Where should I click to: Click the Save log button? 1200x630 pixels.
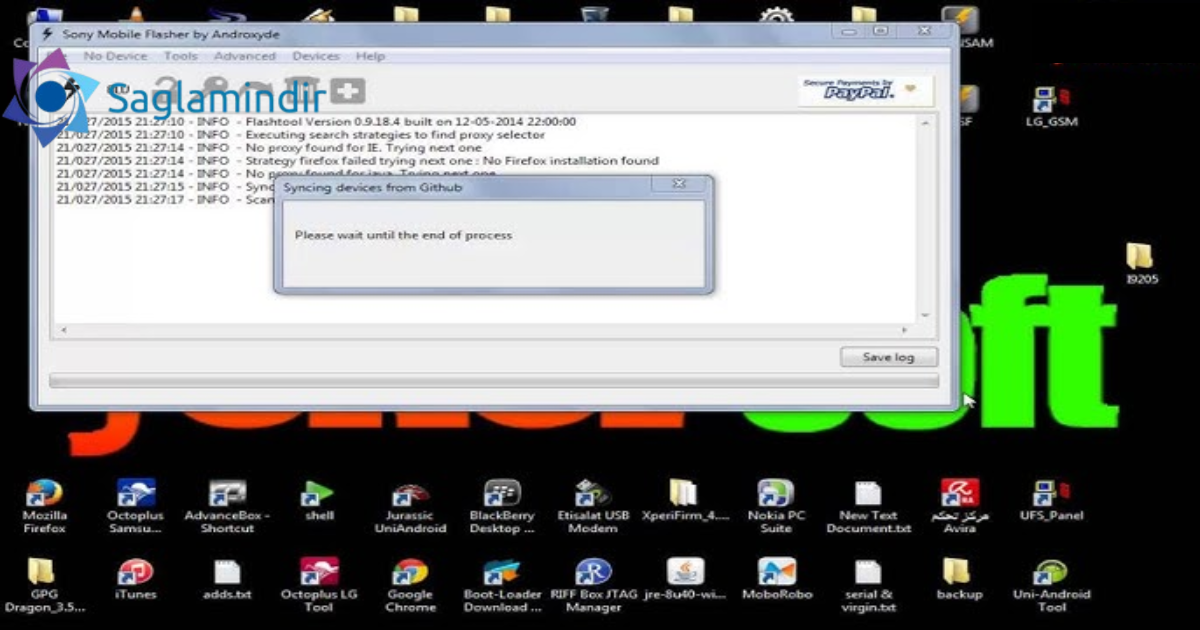pyautogui.click(x=888, y=357)
